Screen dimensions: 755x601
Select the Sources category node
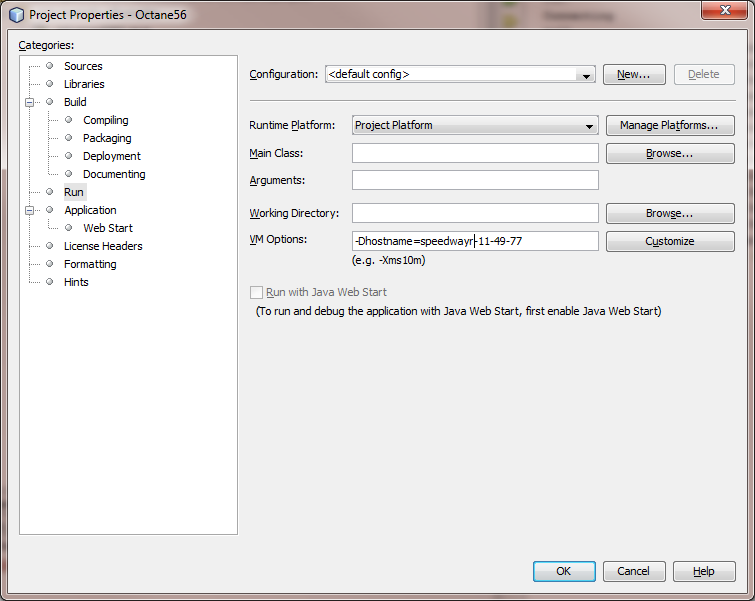click(83, 66)
